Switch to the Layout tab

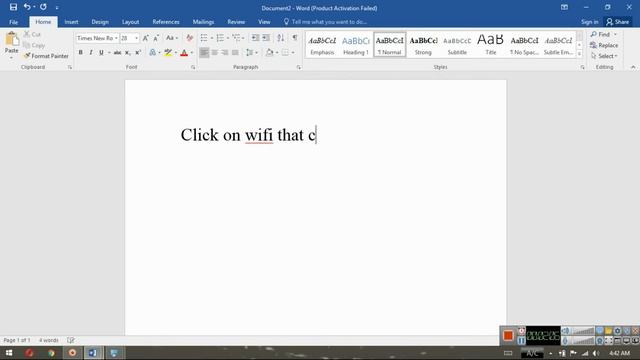[131, 22]
